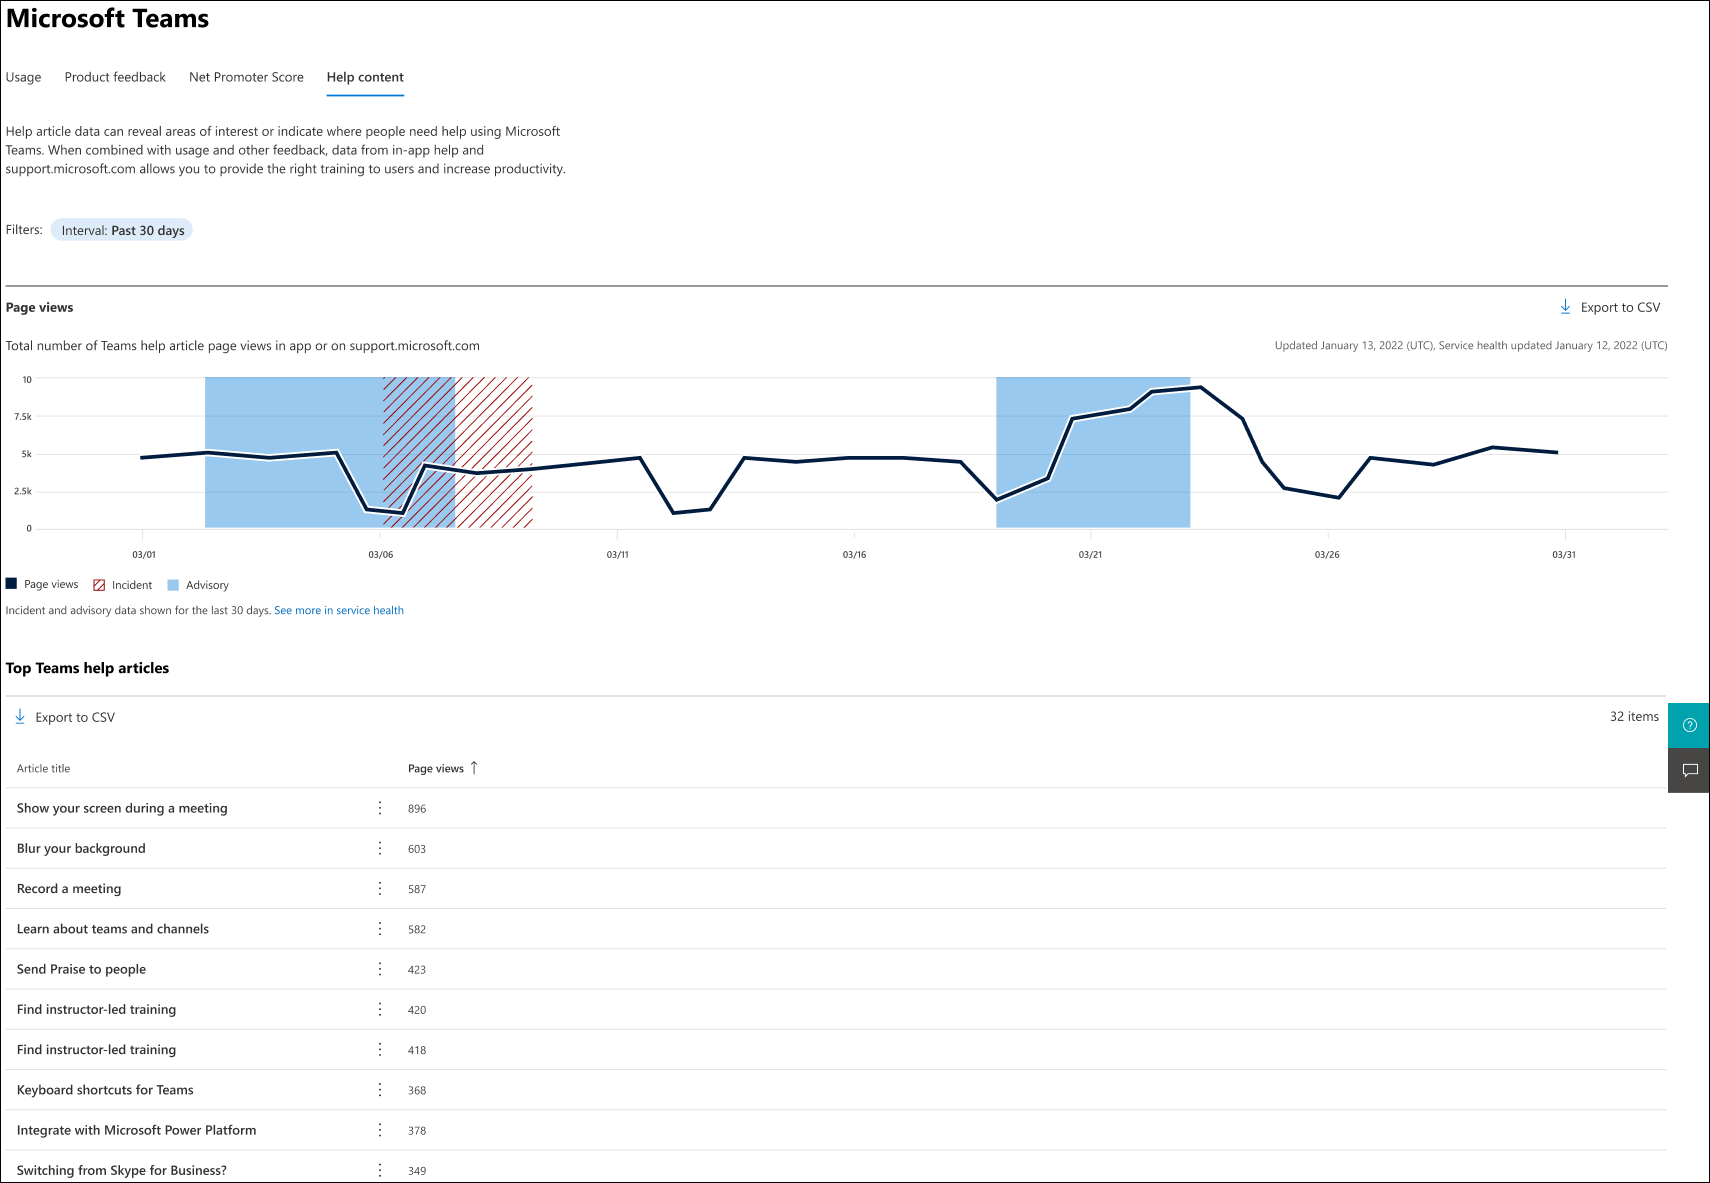Select article Show your screen during a meeting

[x=122, y=808]
